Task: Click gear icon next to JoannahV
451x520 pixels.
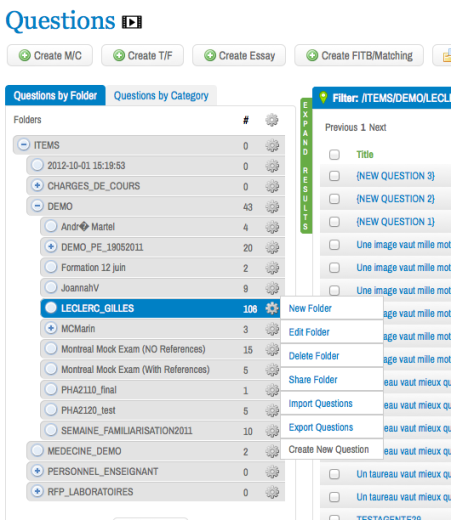Action: [x=272, y=288]
